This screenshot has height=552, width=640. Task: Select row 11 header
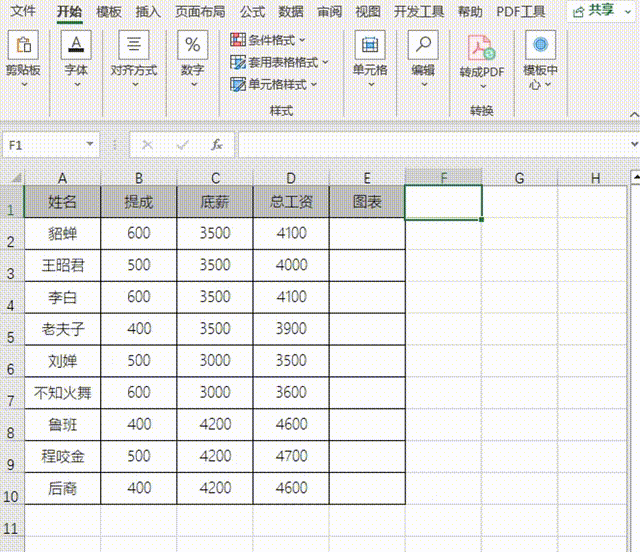click(x=11, y=521)
